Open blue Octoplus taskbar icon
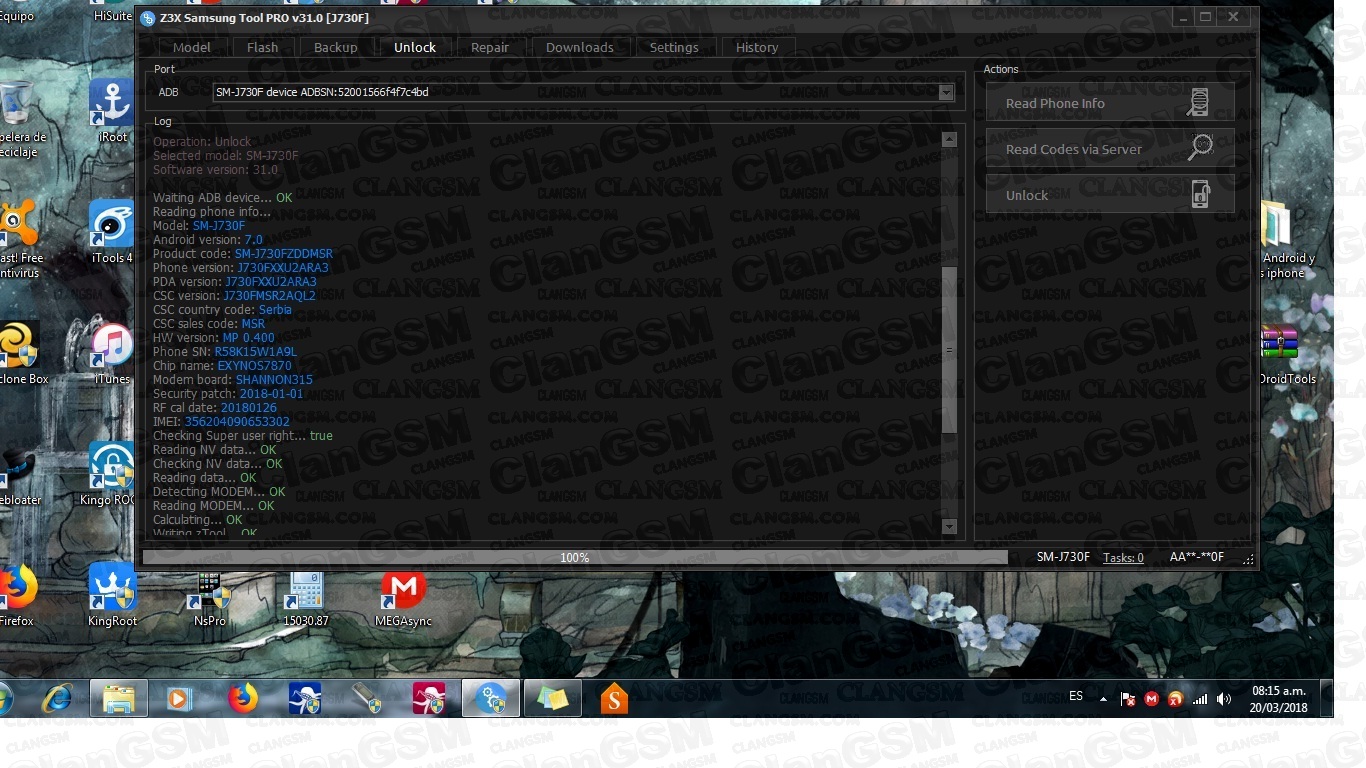Viewport: 1366px width, 768px height. point(304,698)
